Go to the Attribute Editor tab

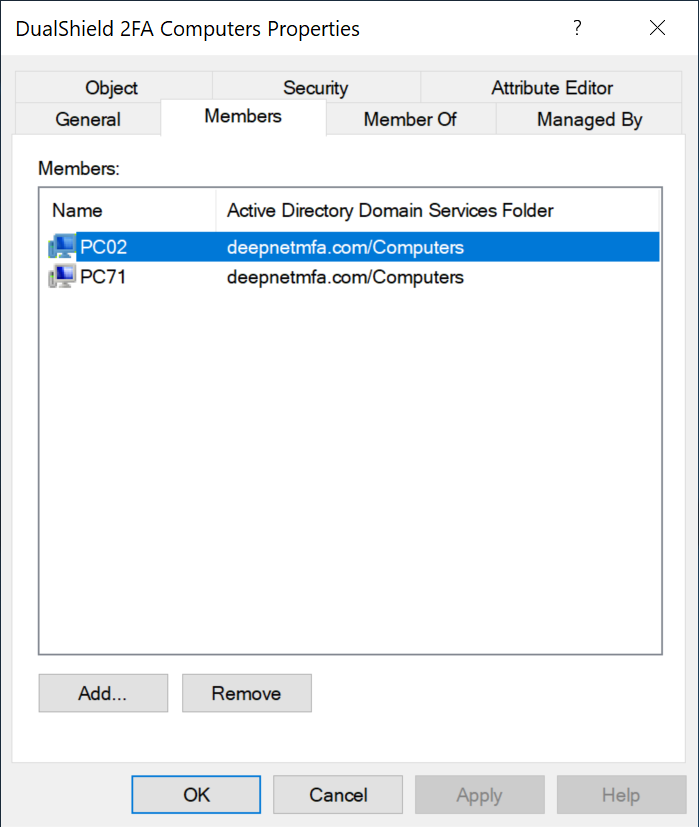pyautogui.click(x=552, y=88)
